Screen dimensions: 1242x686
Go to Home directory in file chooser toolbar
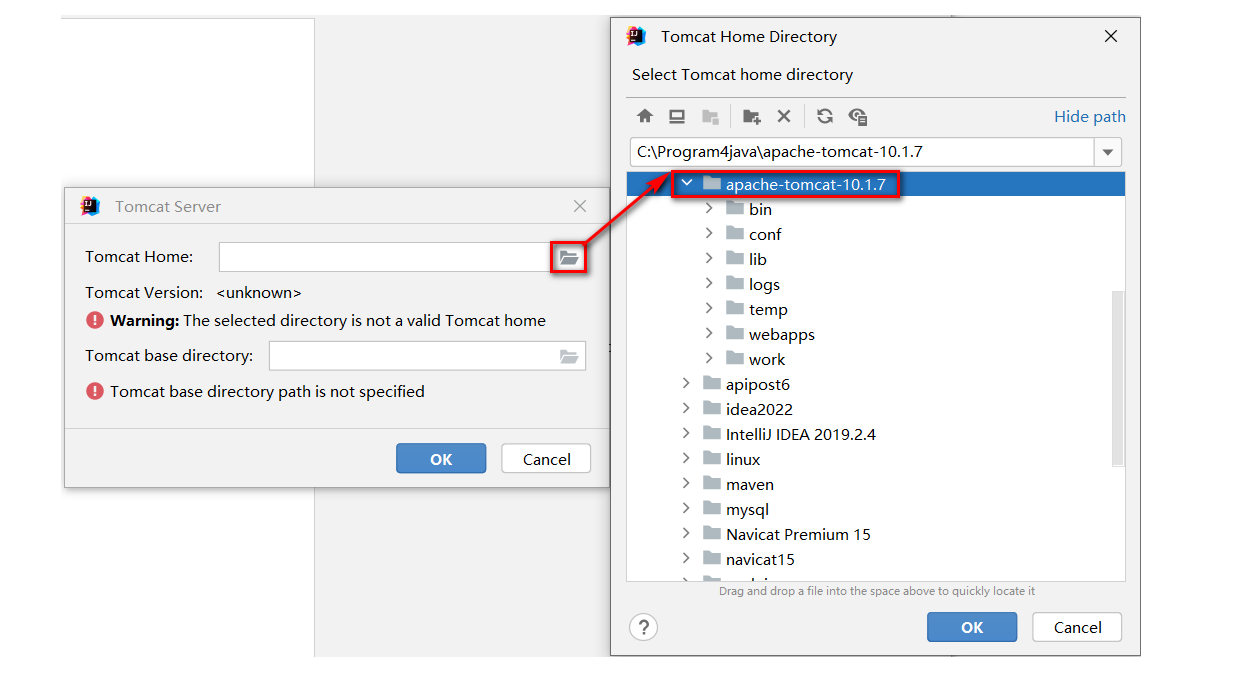tap(645, 116)
